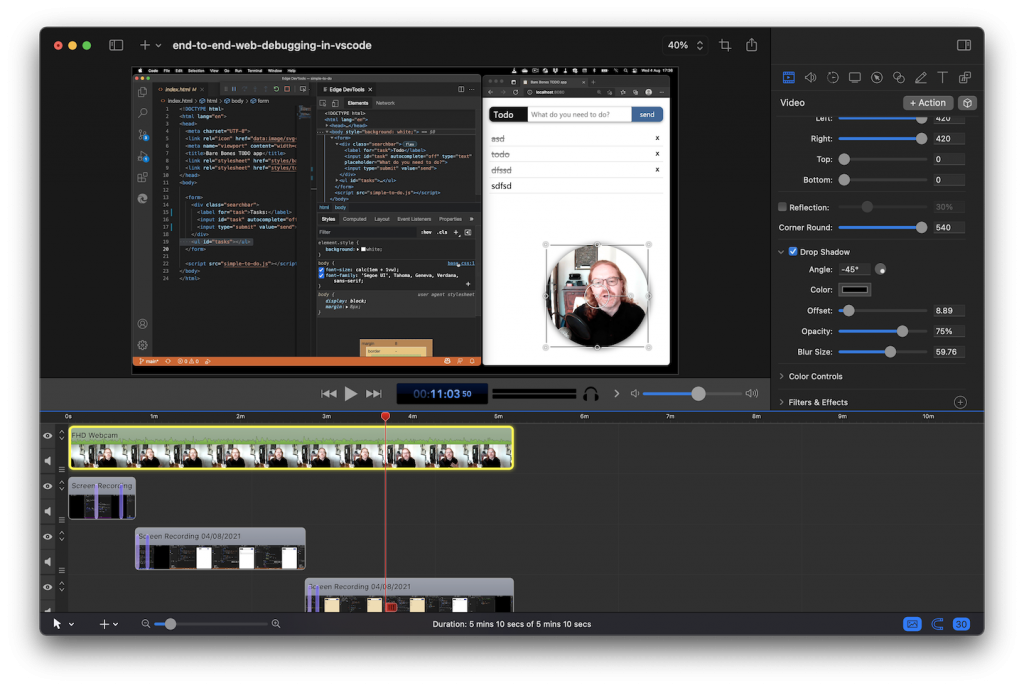
Task: Hide the short Screen Recording track
Action: [48, 486]
